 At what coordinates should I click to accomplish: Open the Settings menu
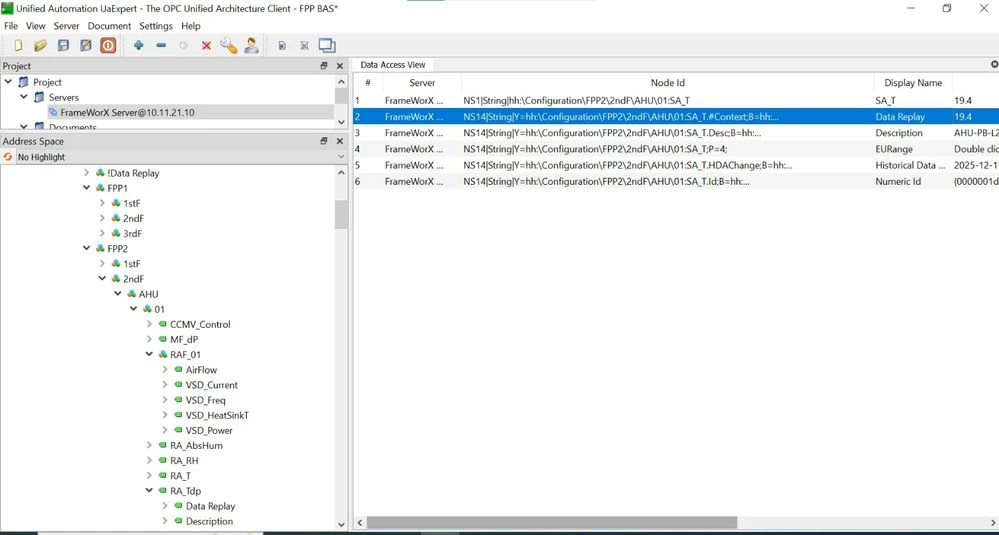coord(156,26)
